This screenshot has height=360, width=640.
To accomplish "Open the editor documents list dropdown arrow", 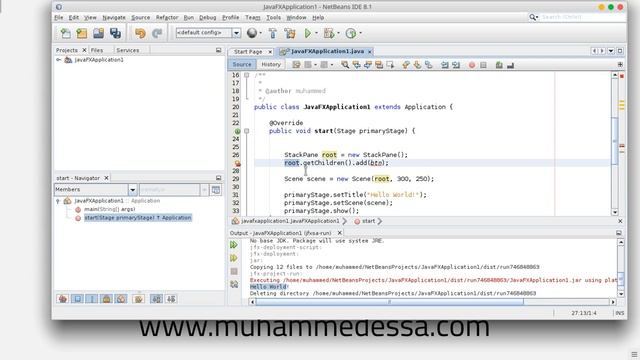I will pos(611,51).
